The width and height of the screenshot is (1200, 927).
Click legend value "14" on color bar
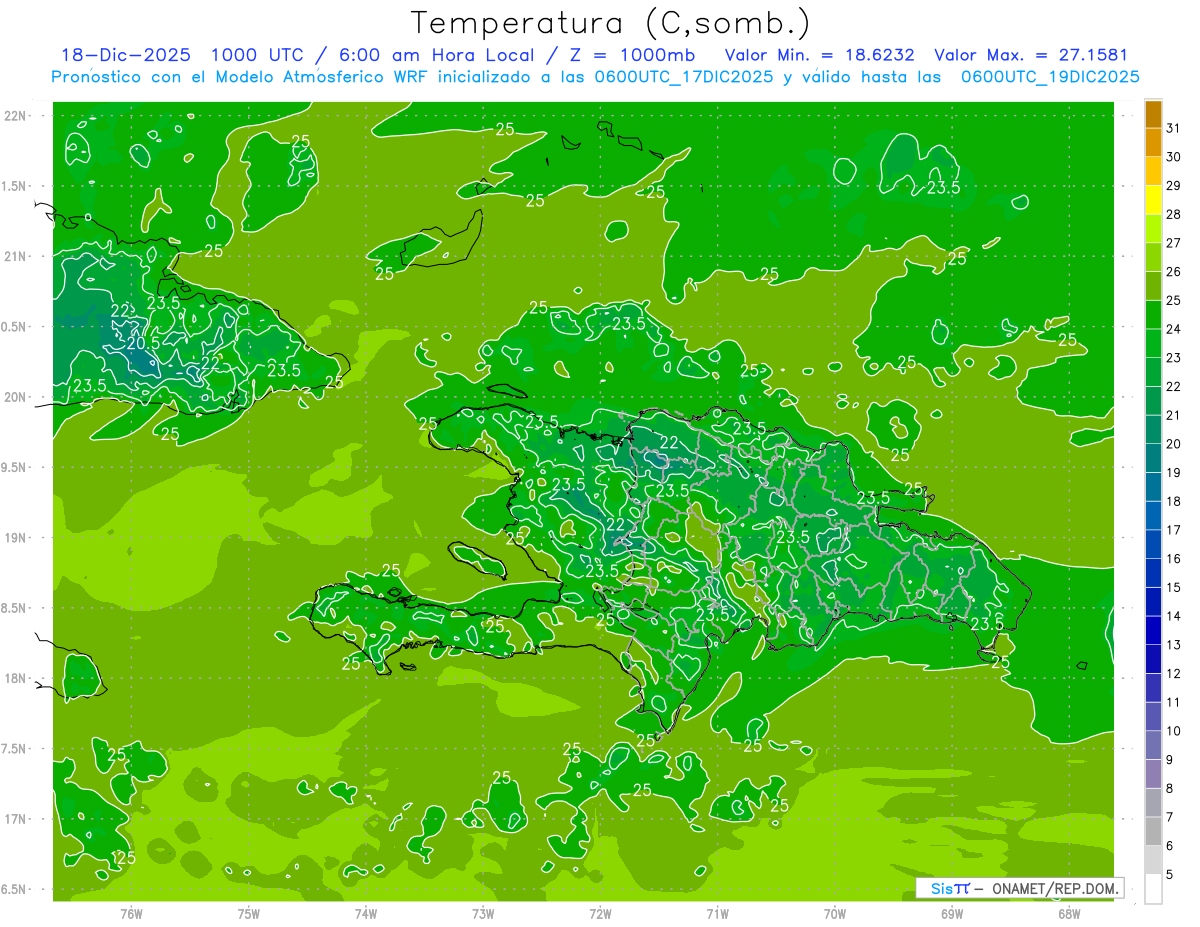click(1174, 616)
